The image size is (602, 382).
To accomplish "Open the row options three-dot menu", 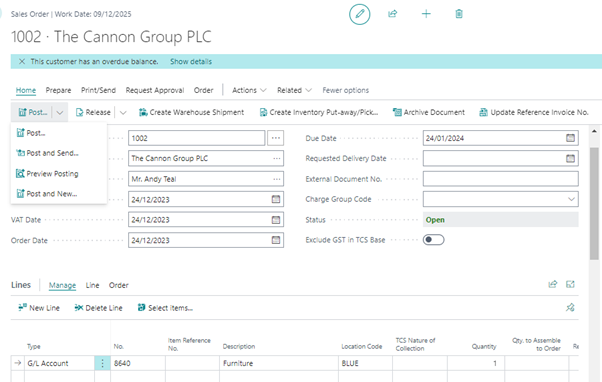I will click(x=103, y=363).
